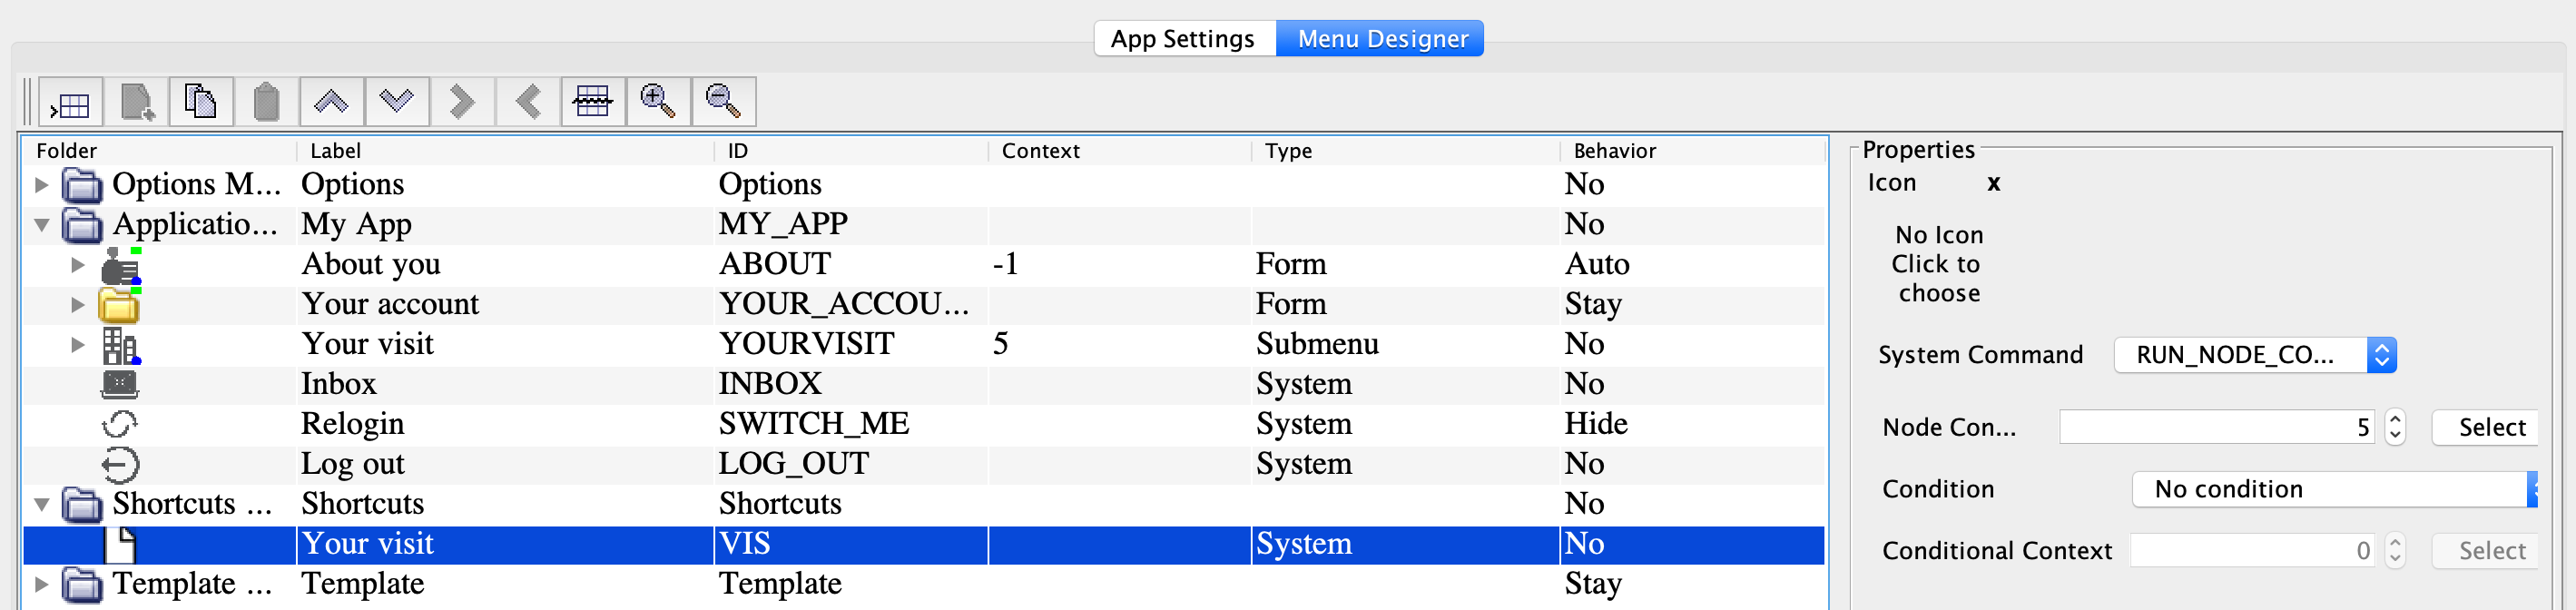Zoom out with the magnifier minus icon
The image size is (2576, 610).
[x=723, y=103]
